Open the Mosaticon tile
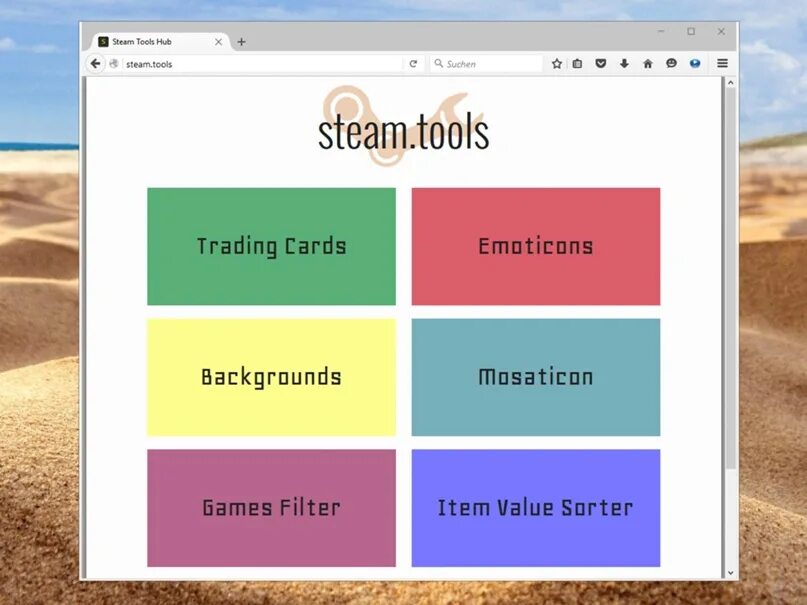807x605 pixels. [536, 377]
